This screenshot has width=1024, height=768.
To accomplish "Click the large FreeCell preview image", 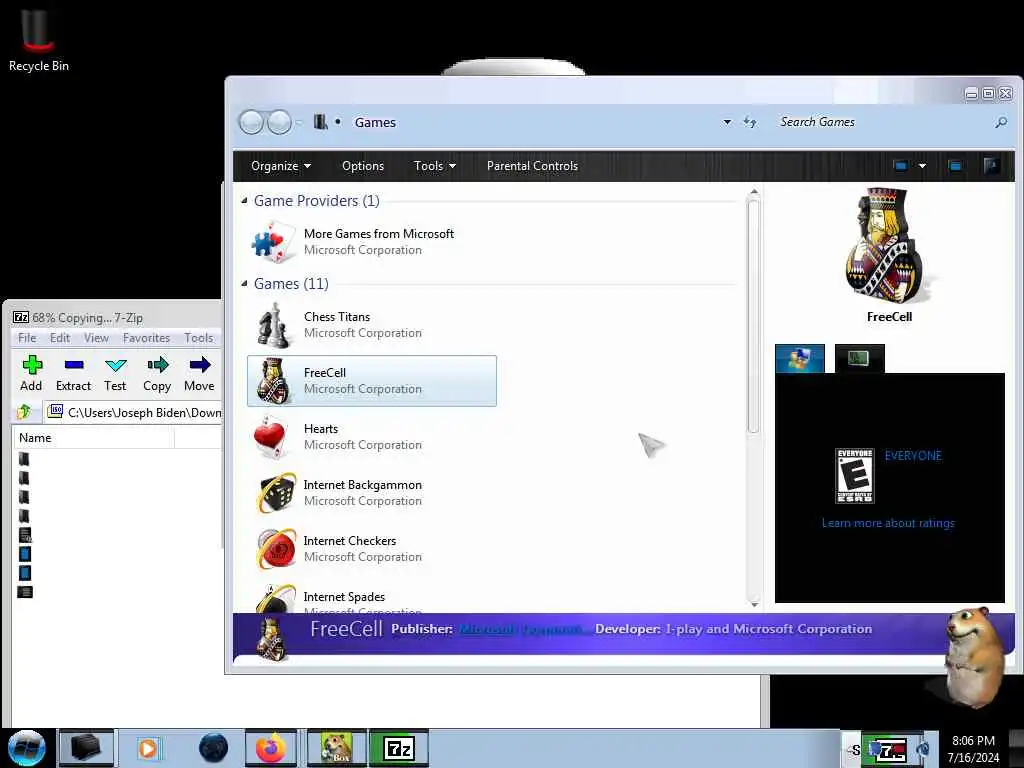I will (x=889, y=247).
